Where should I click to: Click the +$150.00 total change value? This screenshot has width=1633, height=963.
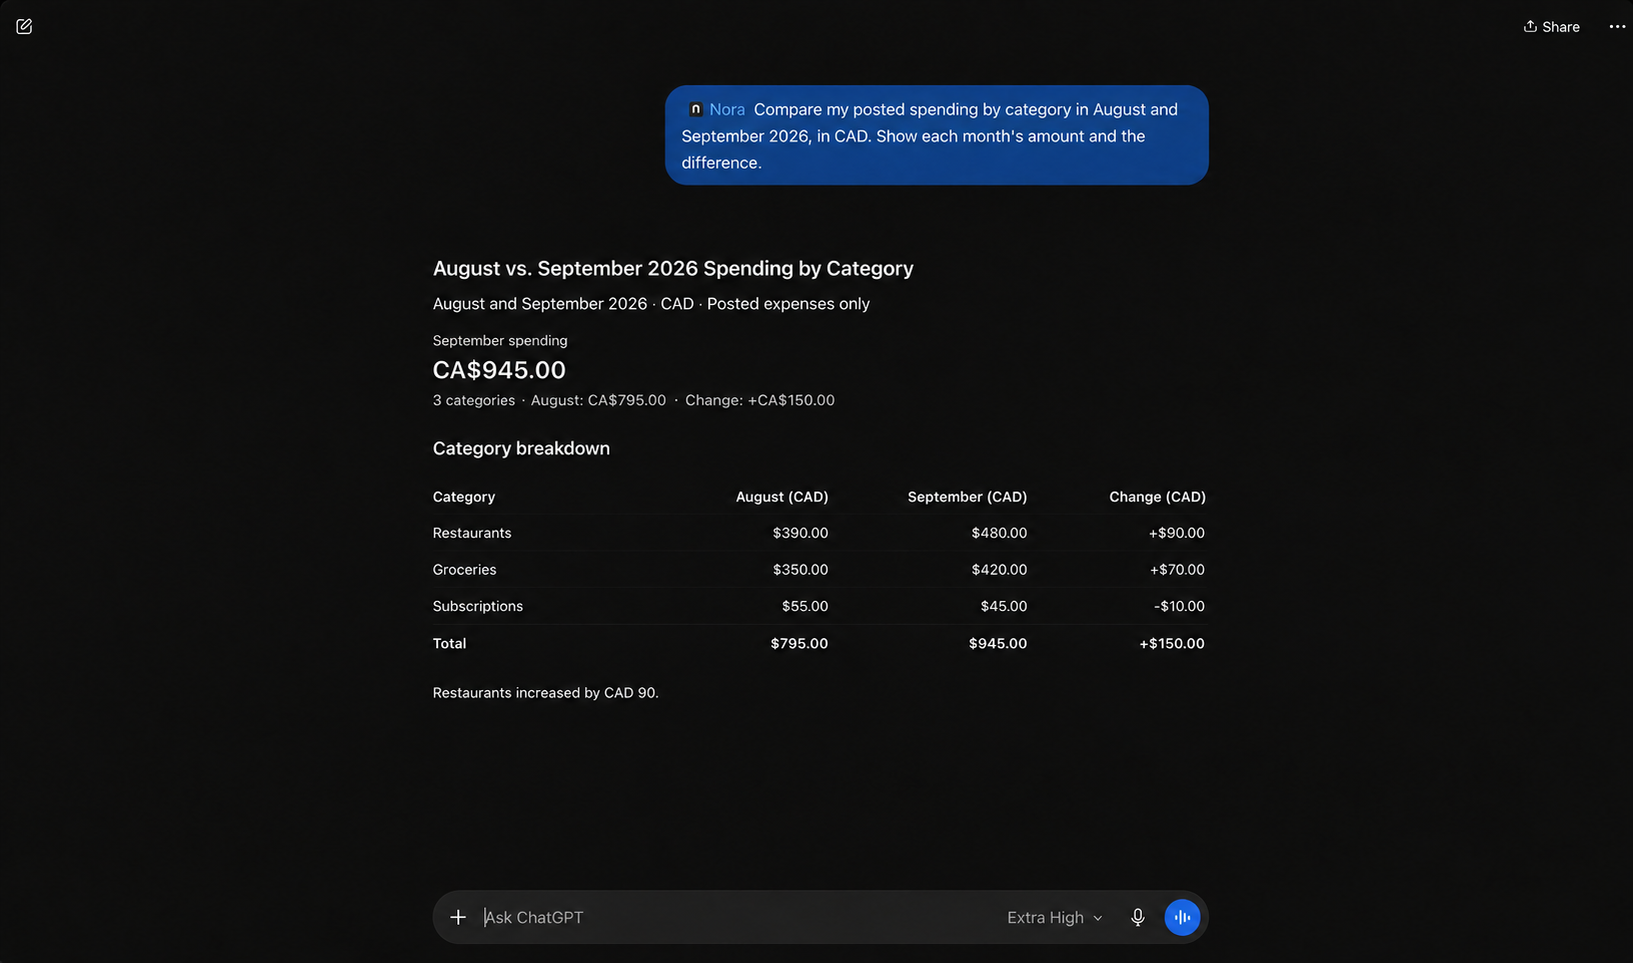1172,643
